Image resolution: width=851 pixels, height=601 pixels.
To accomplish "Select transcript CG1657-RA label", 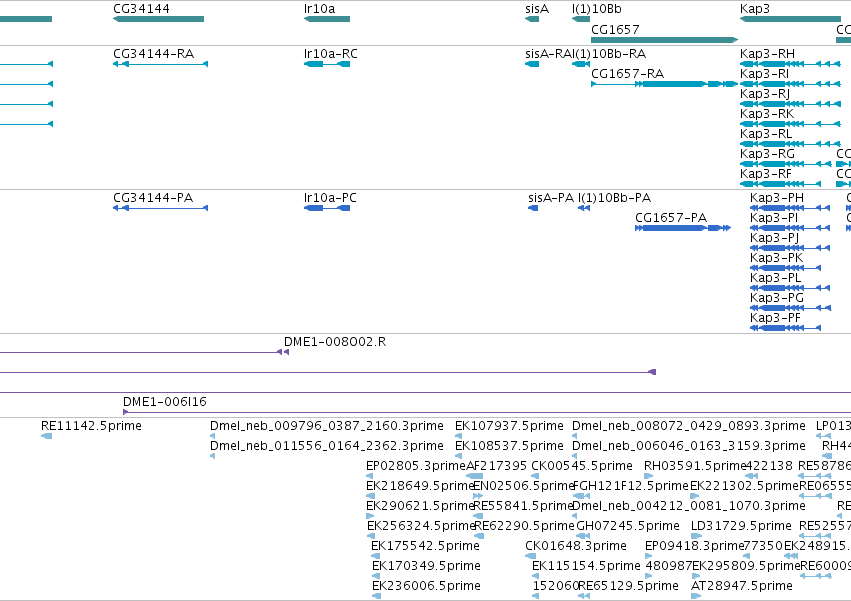I will [x=627, y=73].
